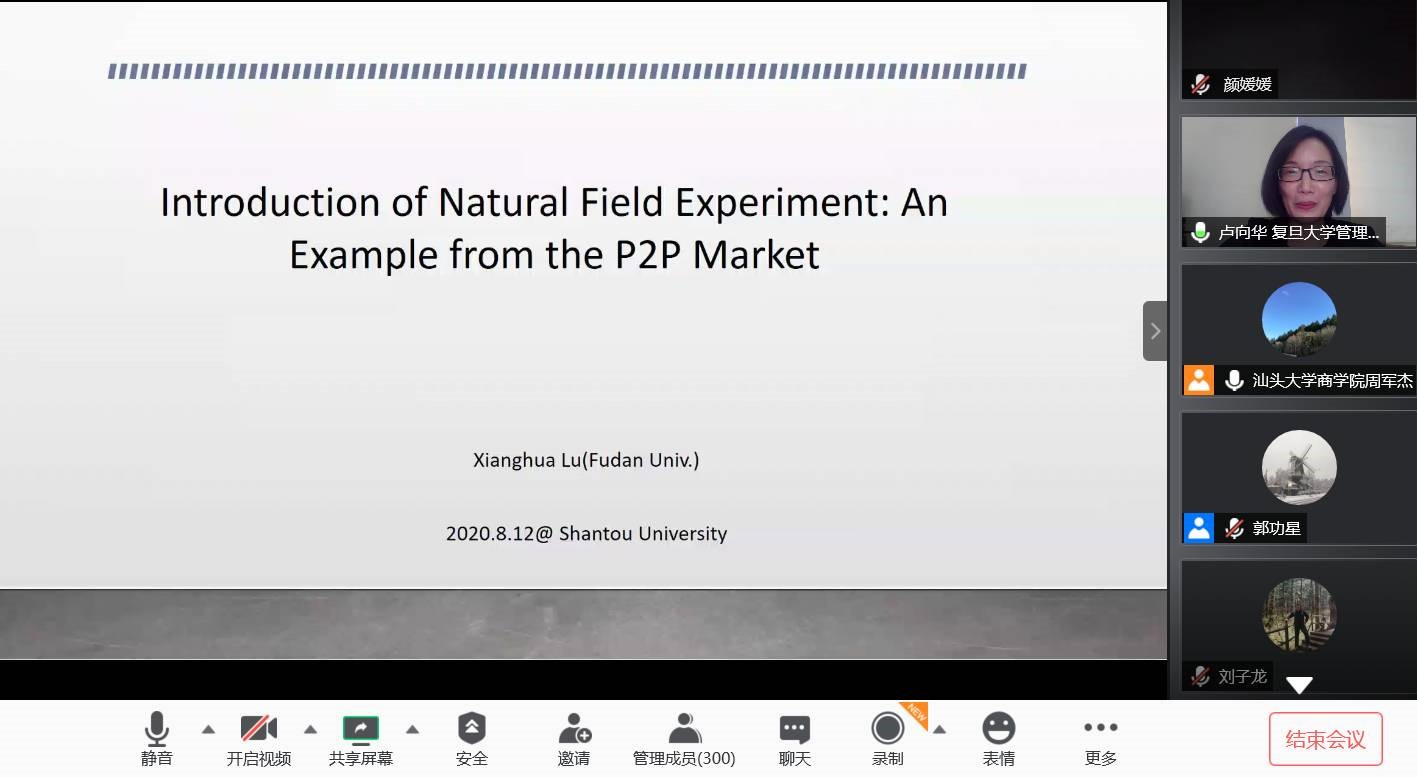1417x777 pixels.
Task: Expand video options arrow beside 开启视频
Action: (x=310, y=729)
